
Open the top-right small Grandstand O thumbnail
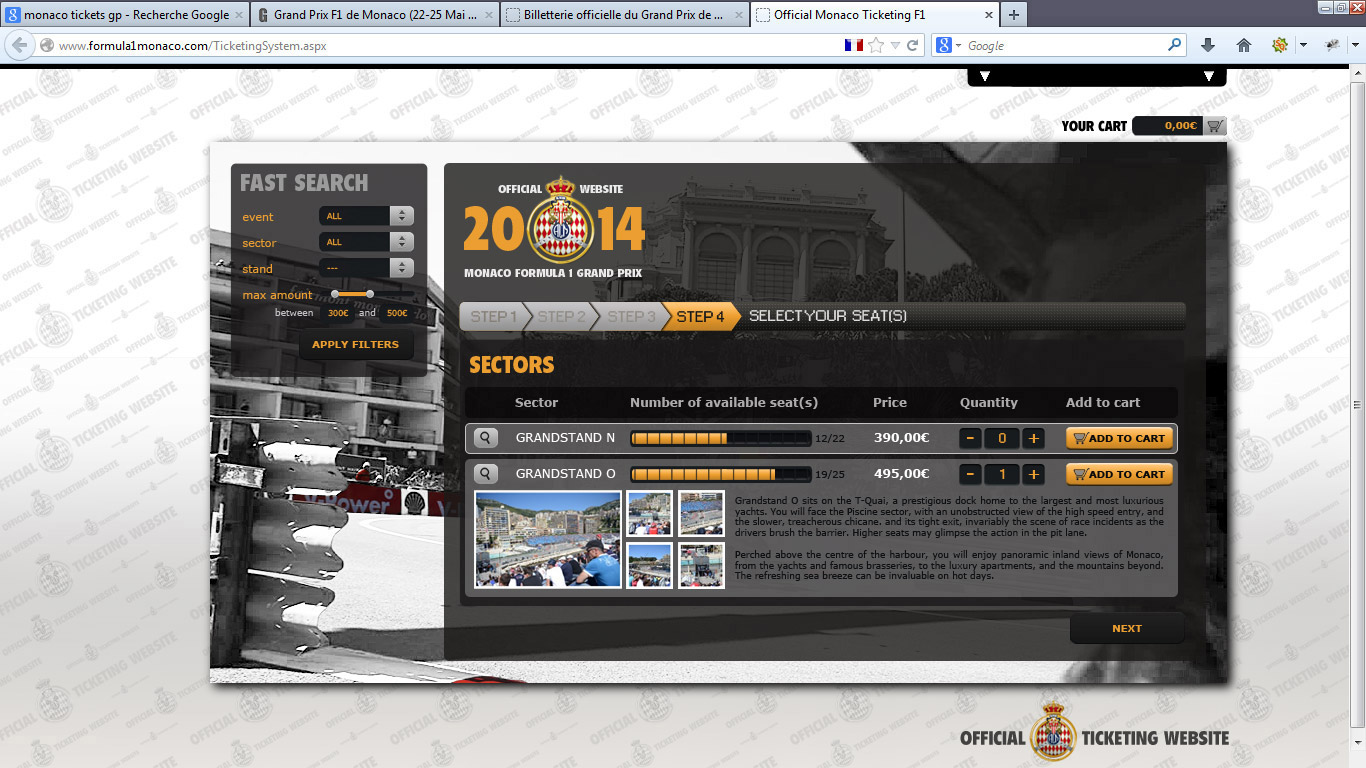pyautogui.click(x=701, y=513)
